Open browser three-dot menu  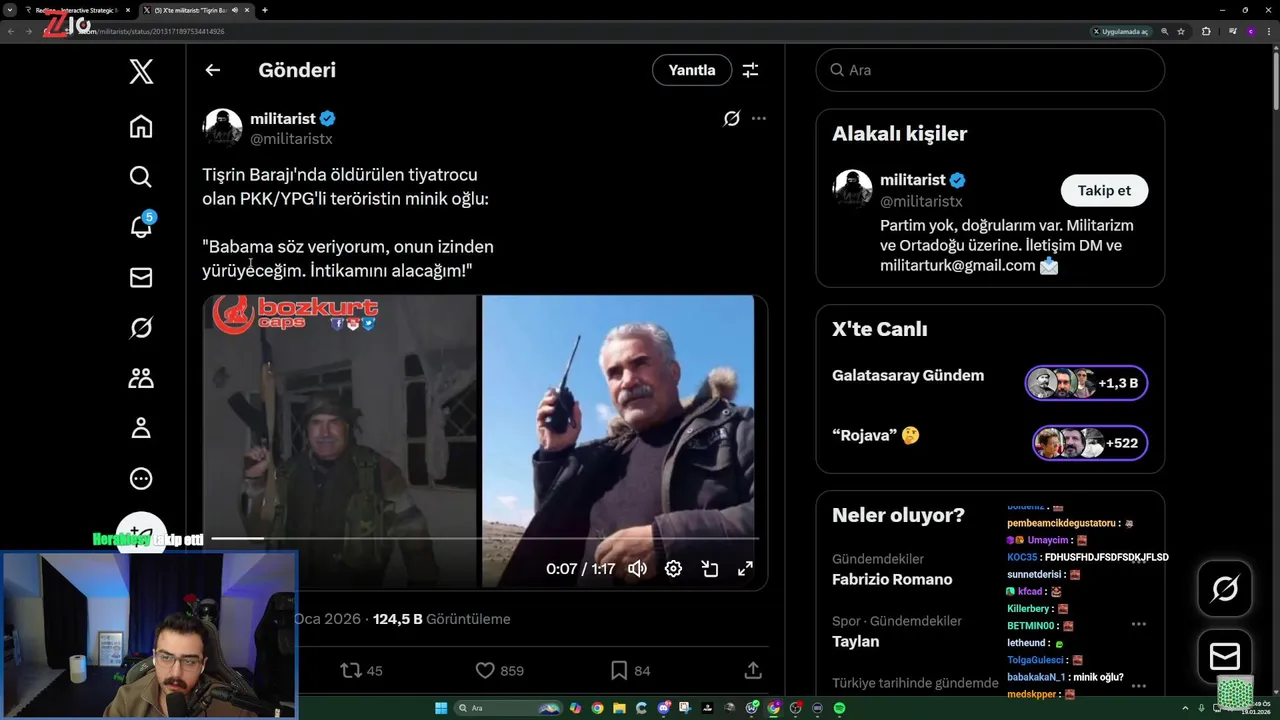(1269, 32)
